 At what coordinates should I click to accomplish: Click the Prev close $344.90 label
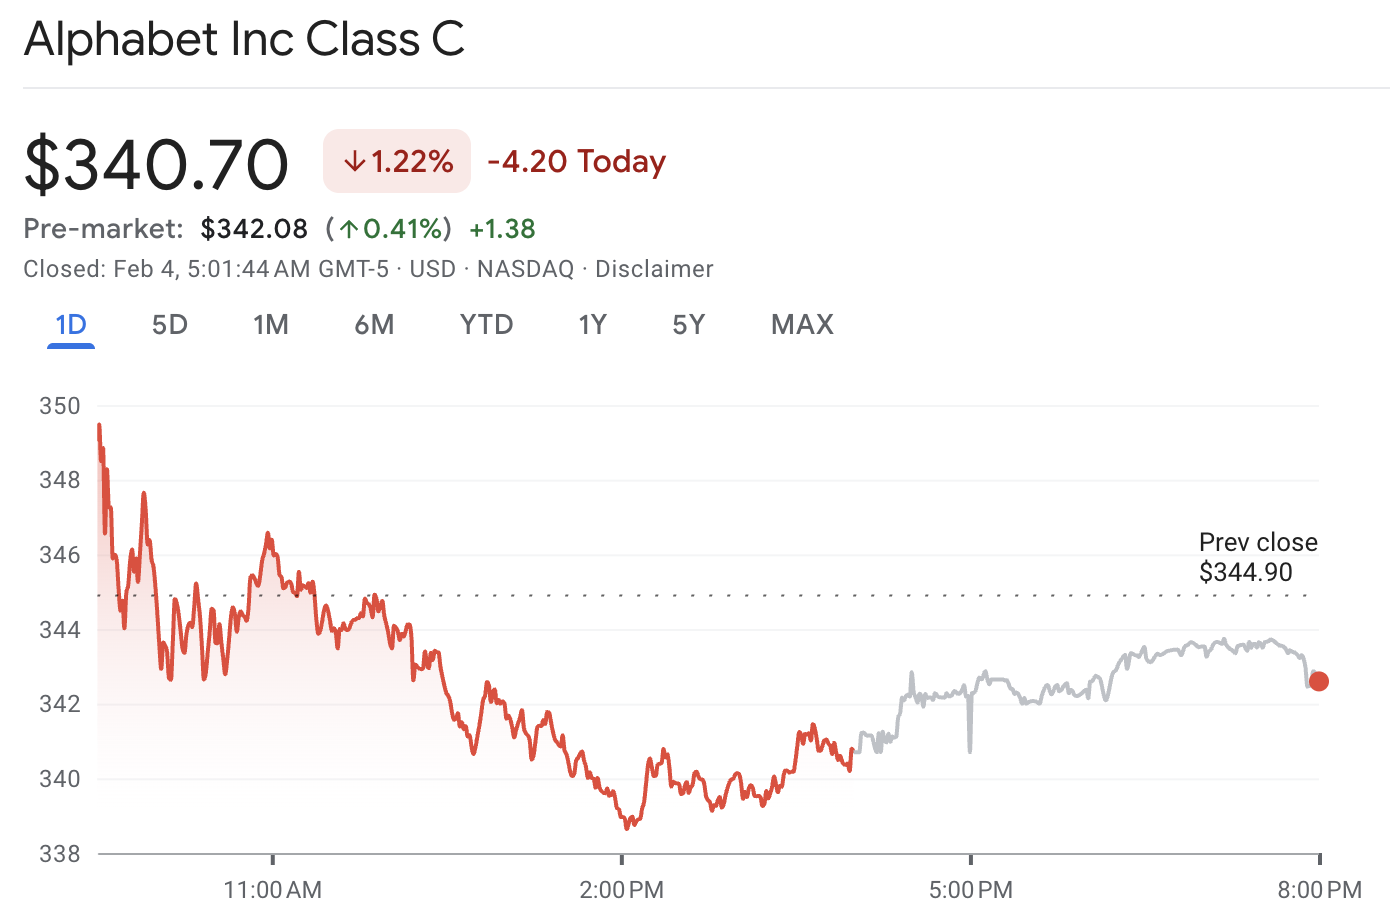tap(1258, 558)
